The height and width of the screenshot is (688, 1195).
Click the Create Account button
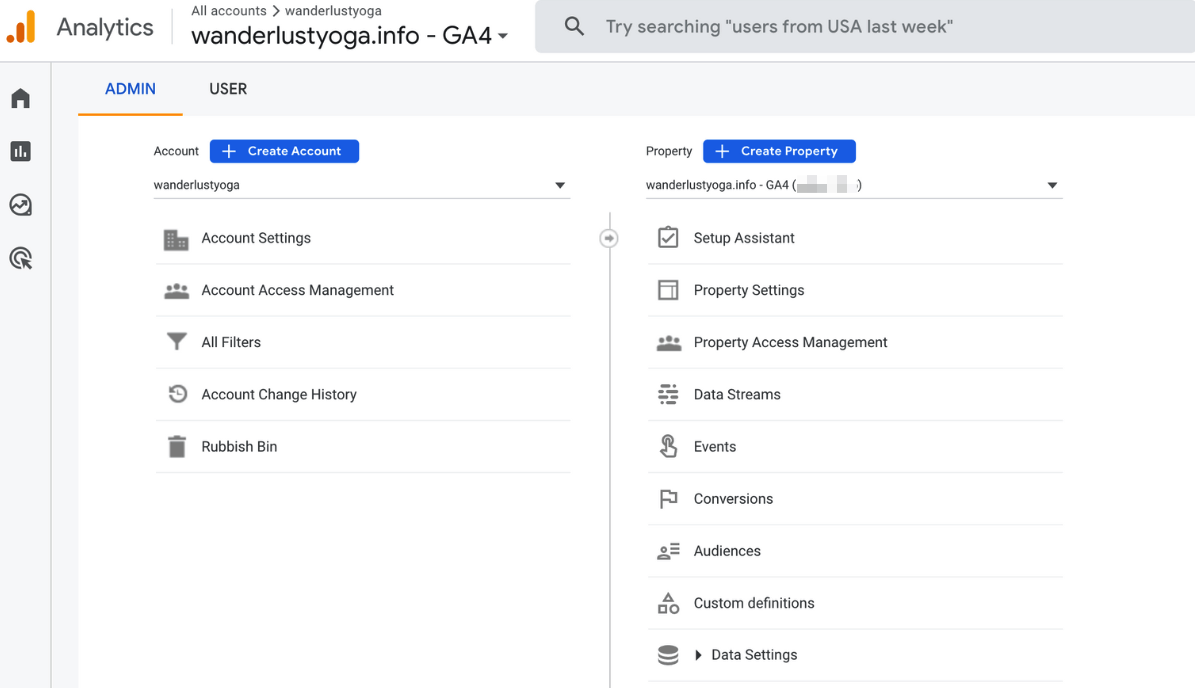(x=284, y=151)
